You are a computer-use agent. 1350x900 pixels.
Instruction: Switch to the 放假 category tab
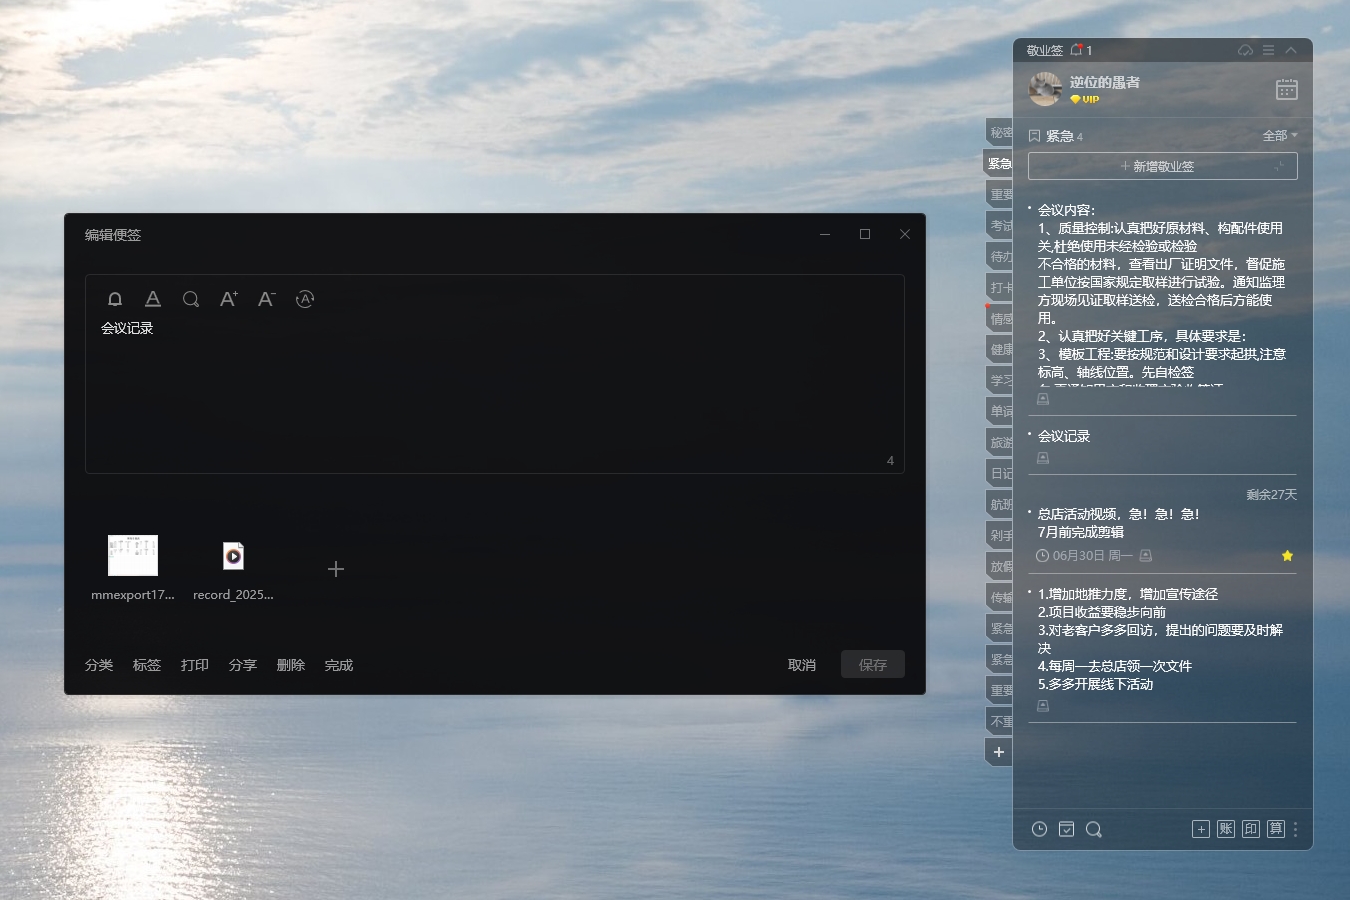pyautogui.click(x=1000, y=566)
